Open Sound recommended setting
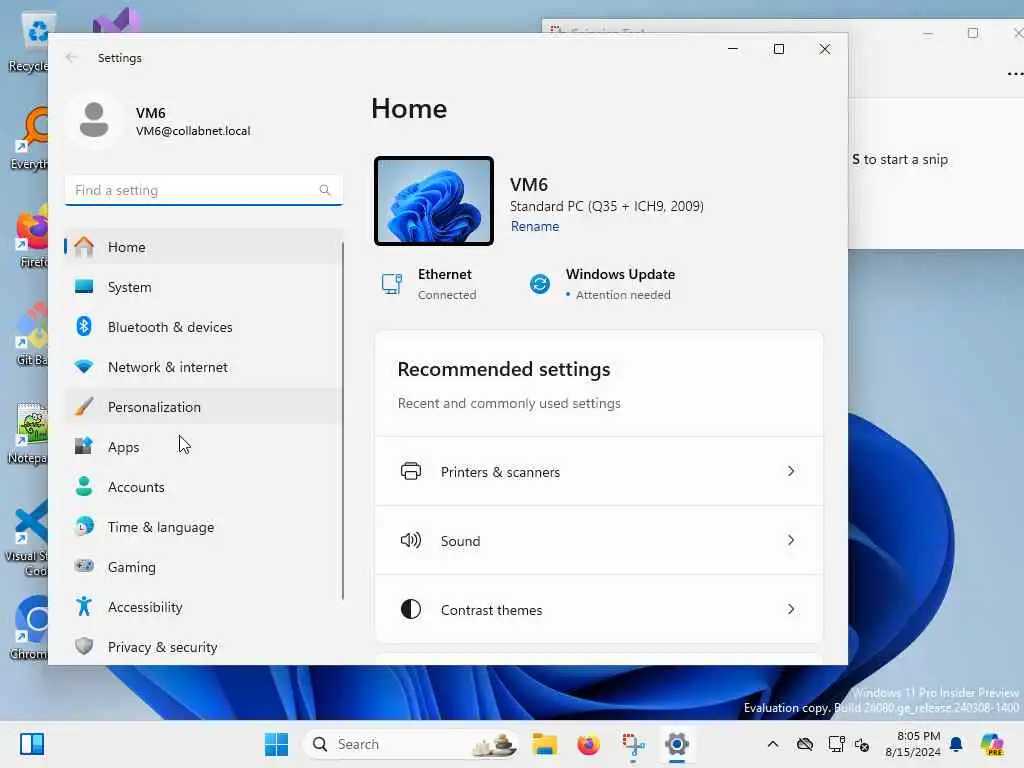 point(598,541)
